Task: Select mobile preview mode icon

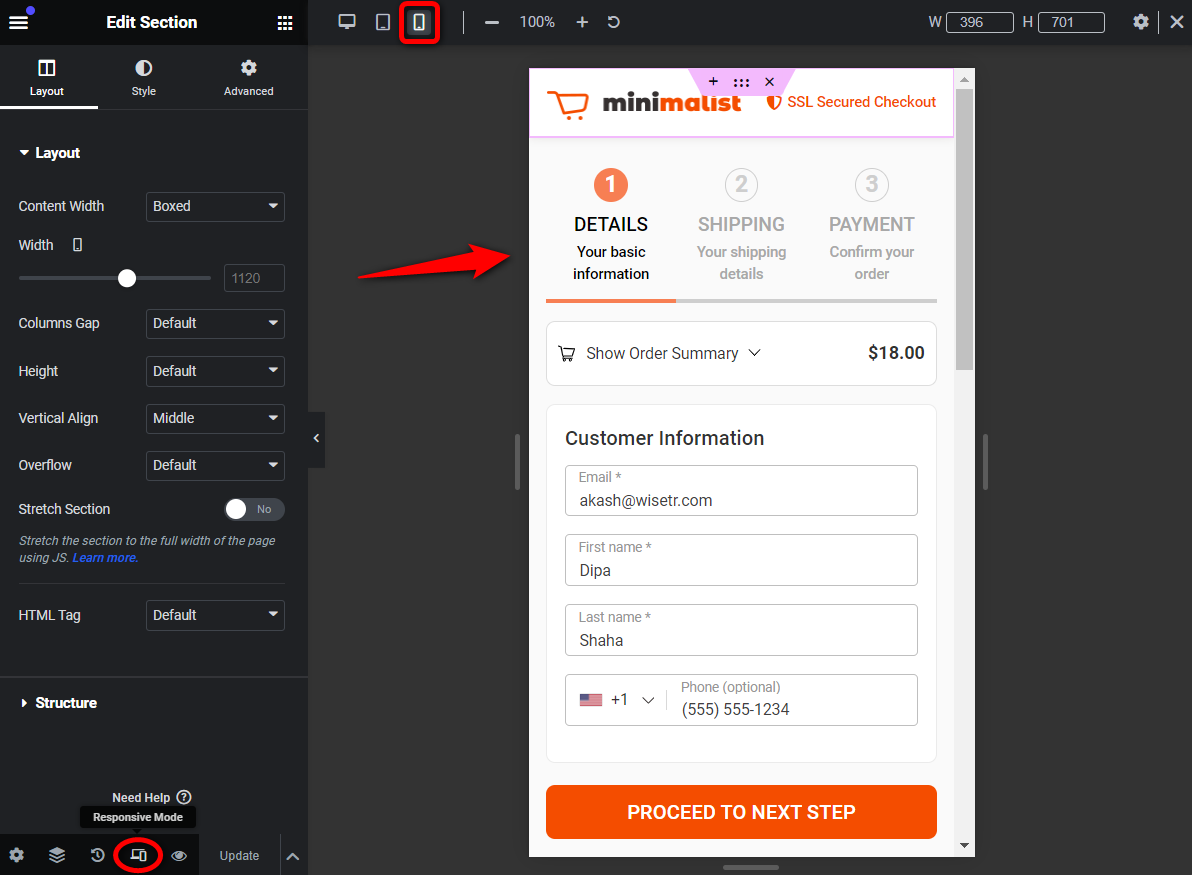Action: click(x=419, y=22)
